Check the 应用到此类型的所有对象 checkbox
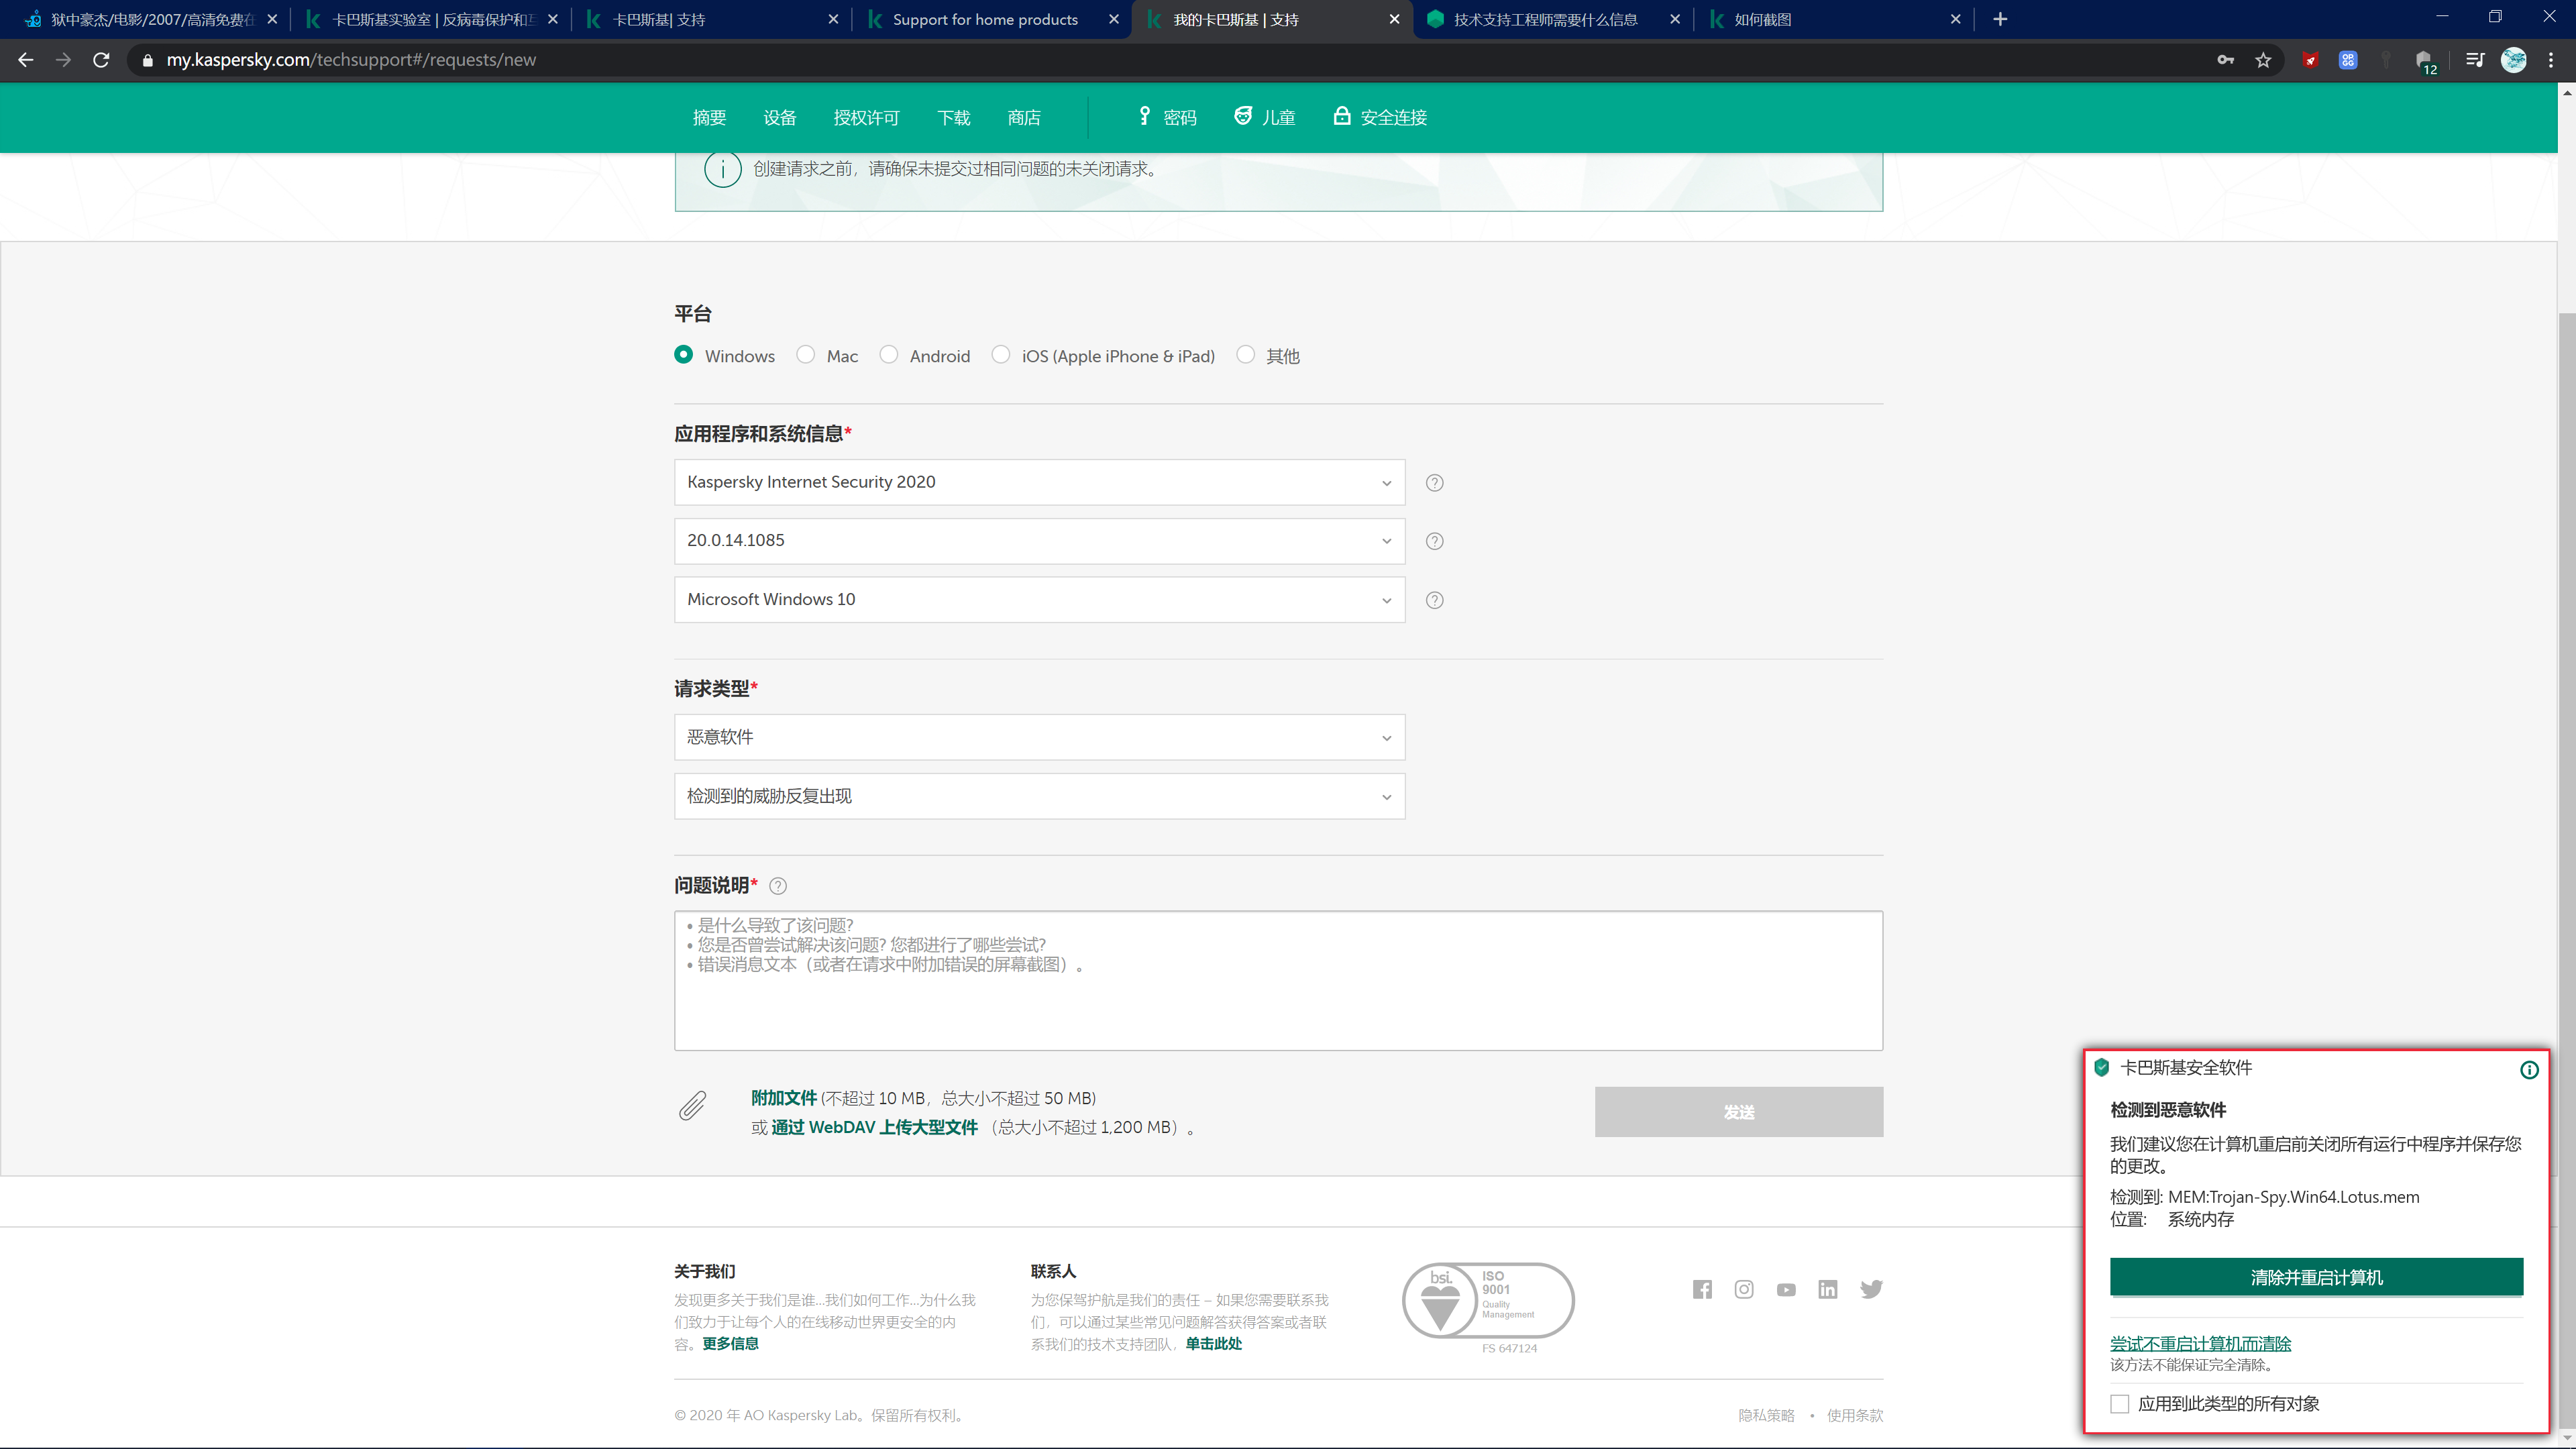The width and height of the screenshot is (2576, 1449). click(x=2119, y=1404)
